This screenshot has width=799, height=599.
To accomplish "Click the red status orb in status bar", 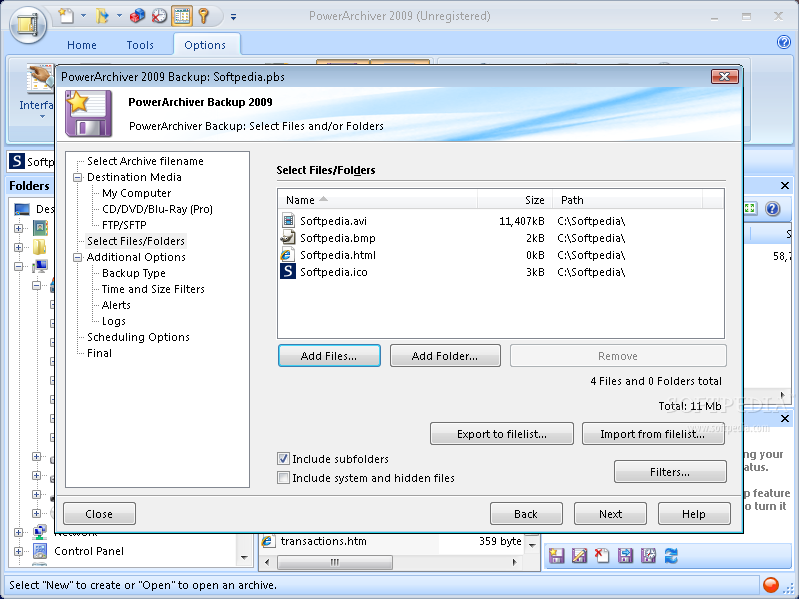I will click(770, 585).
